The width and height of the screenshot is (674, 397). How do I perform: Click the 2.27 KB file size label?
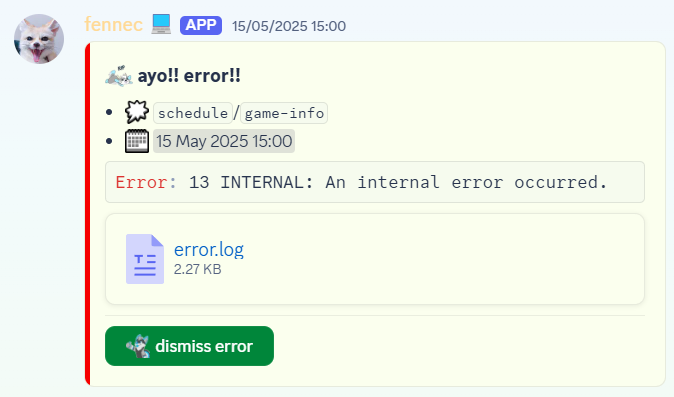[x=197, y=269]
